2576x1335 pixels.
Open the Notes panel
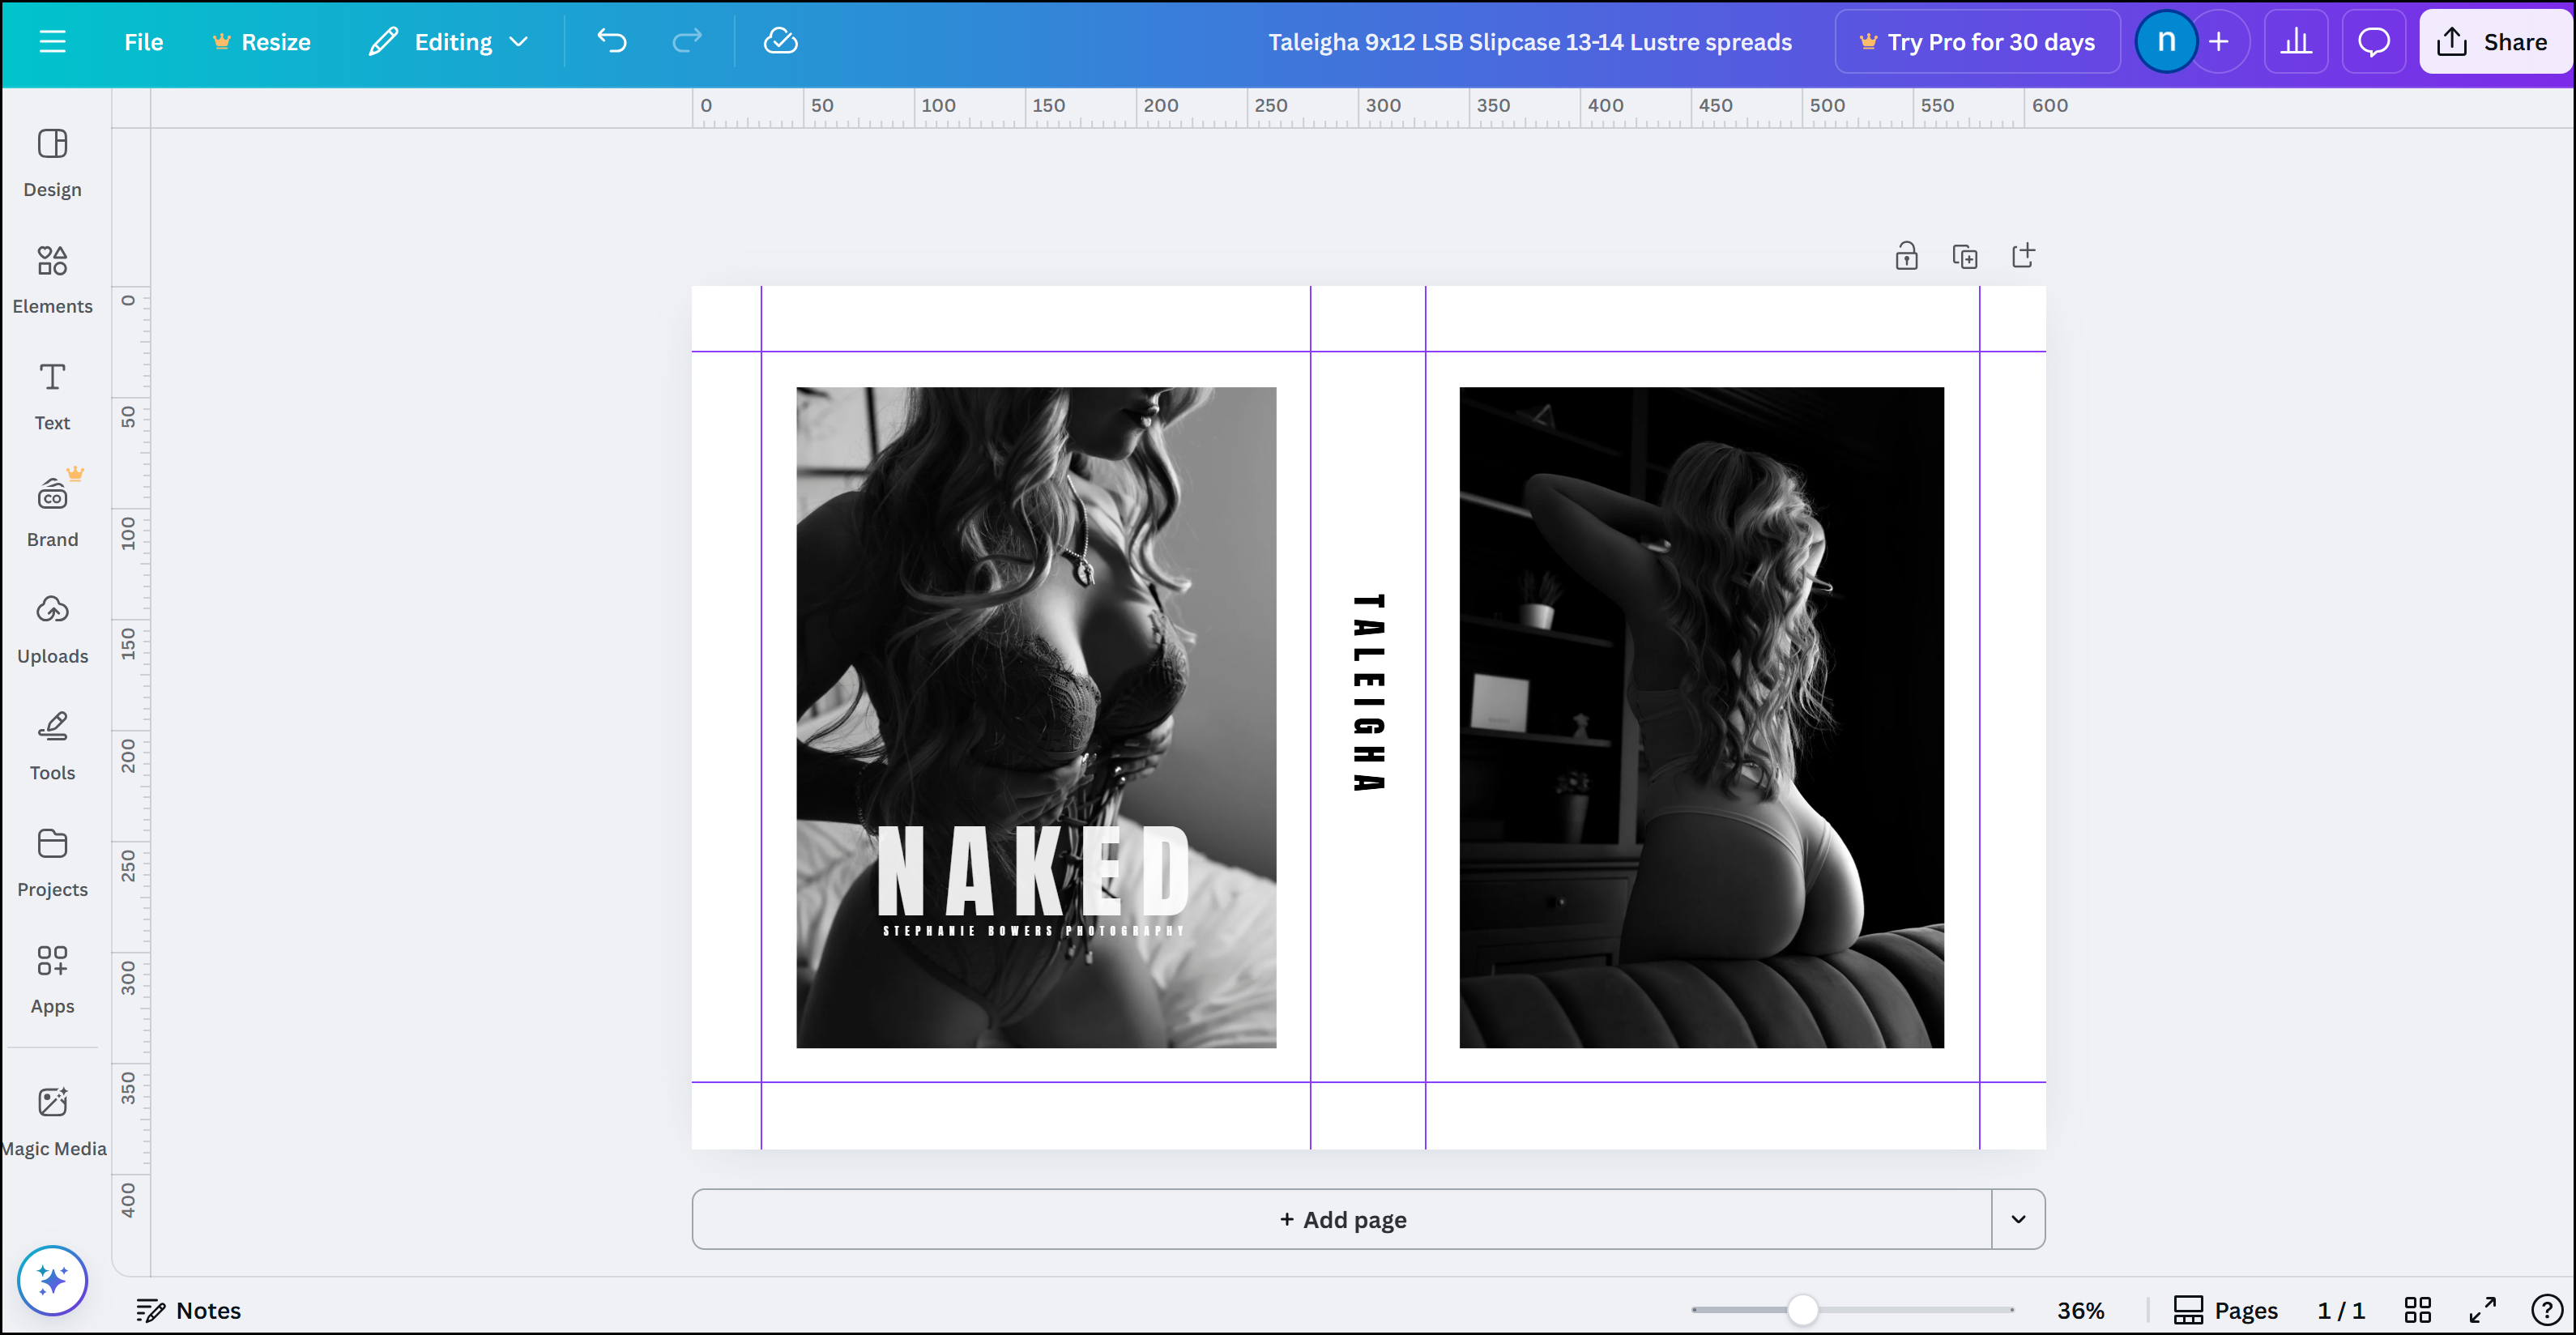189,1310
